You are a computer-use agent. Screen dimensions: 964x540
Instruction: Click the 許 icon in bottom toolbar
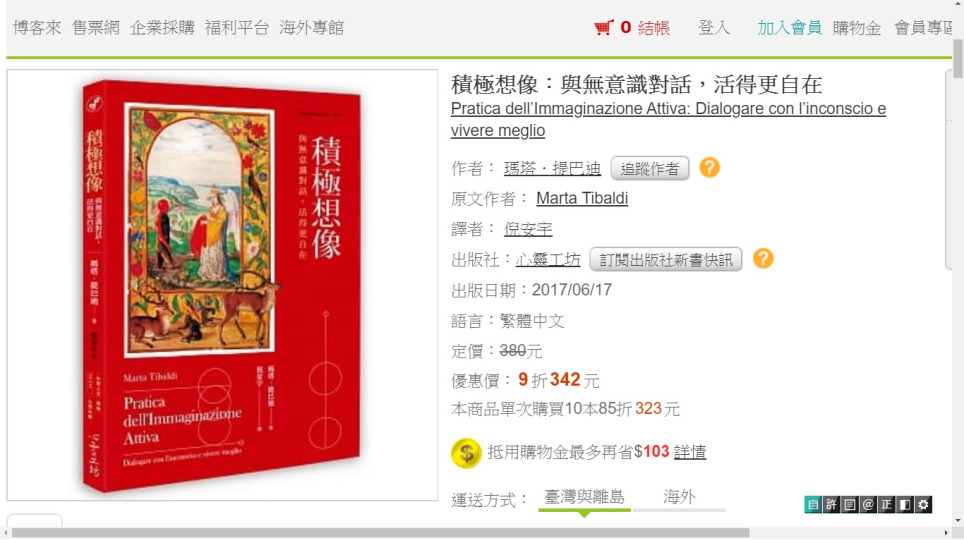(831, 504)
